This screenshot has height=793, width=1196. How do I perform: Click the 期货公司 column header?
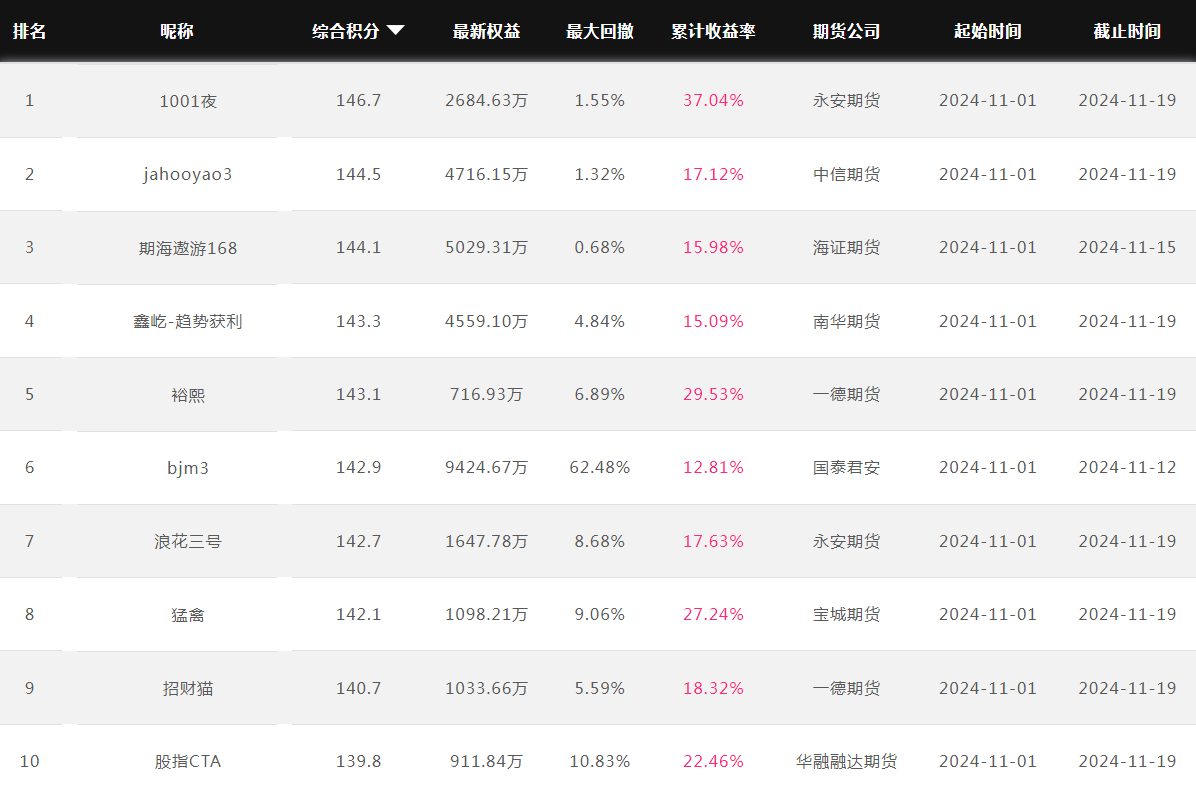(x=847, y=31)
